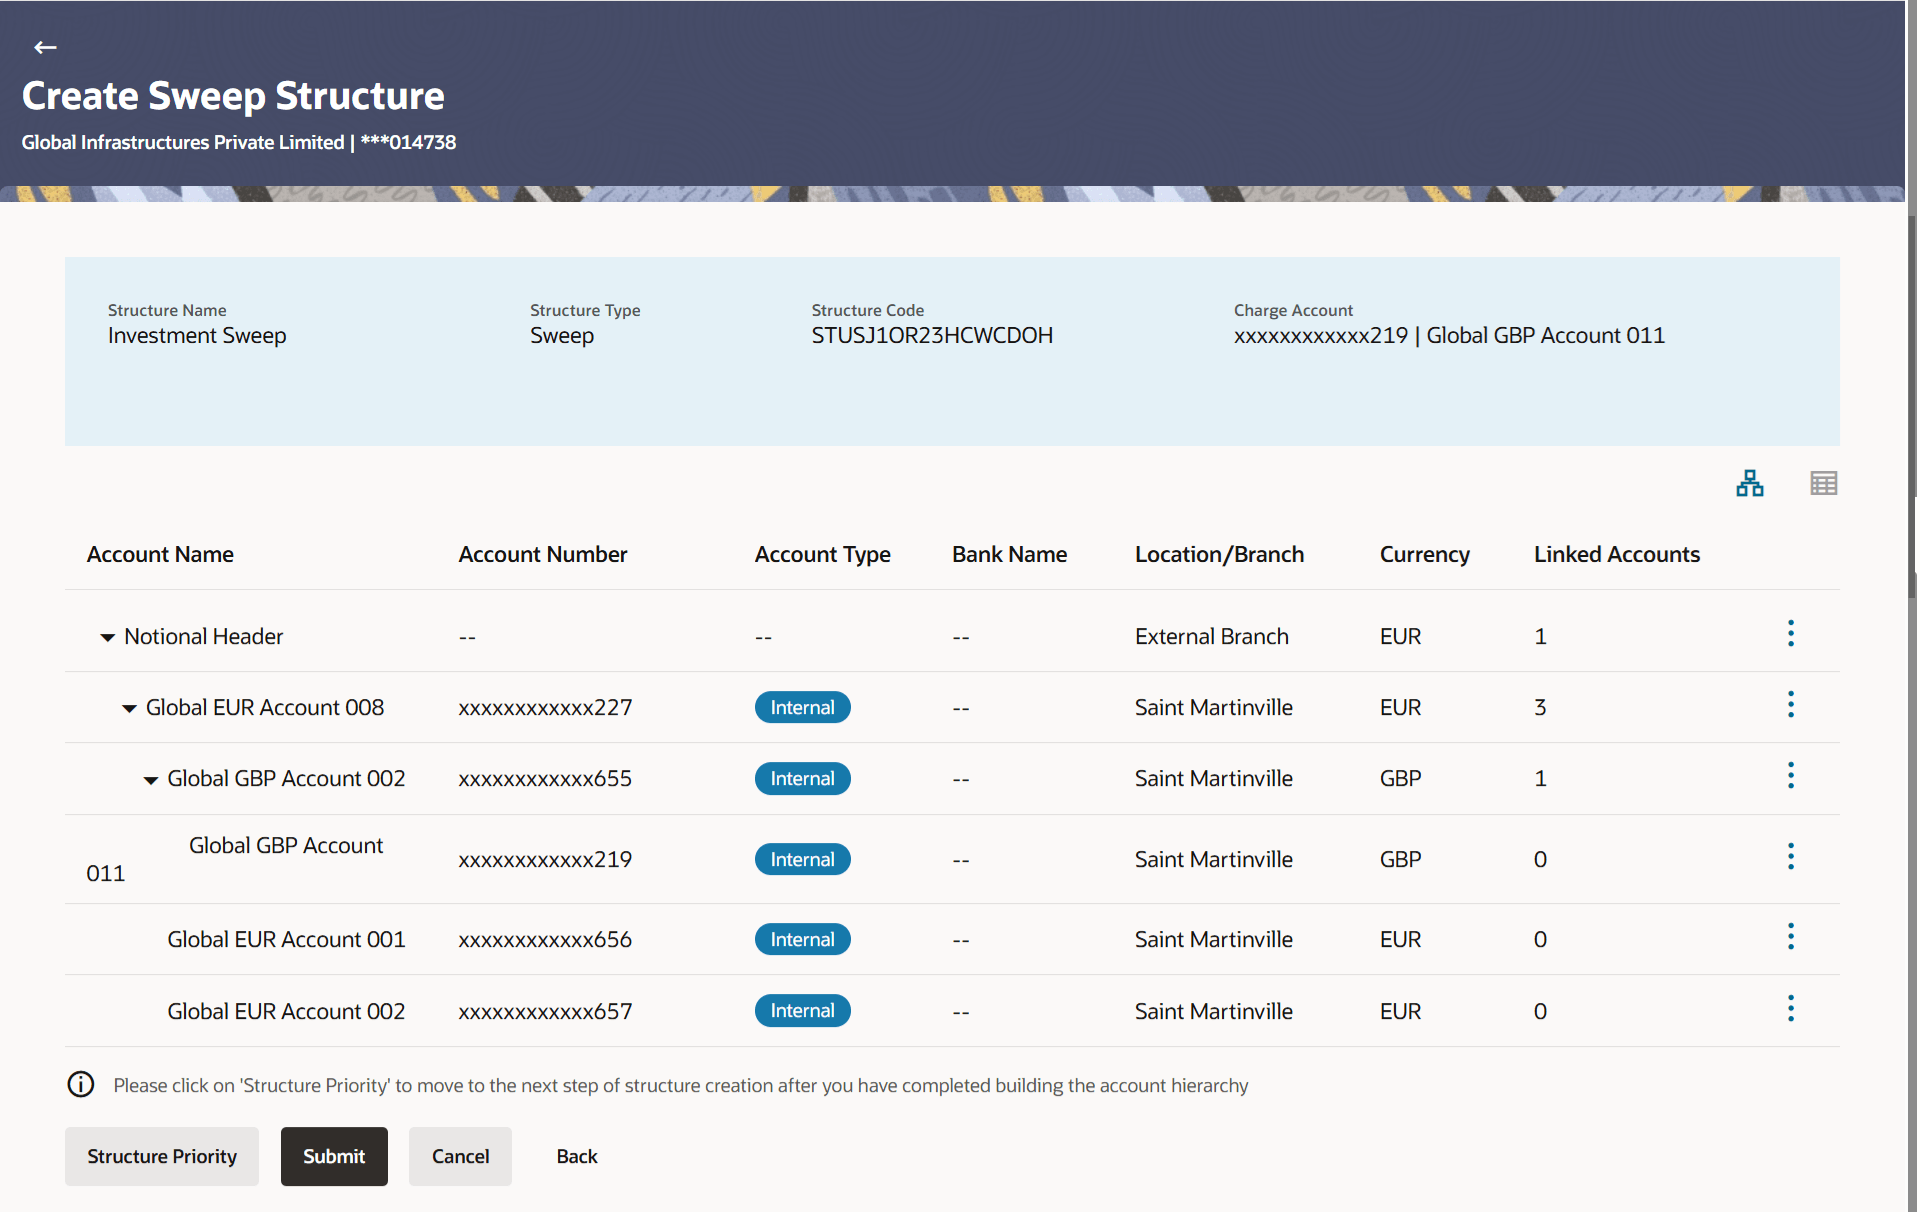Viewport: 1920px width, 1212px height.
Task: Open kebab menu for Notional Header row
Action: (1790, 634)
